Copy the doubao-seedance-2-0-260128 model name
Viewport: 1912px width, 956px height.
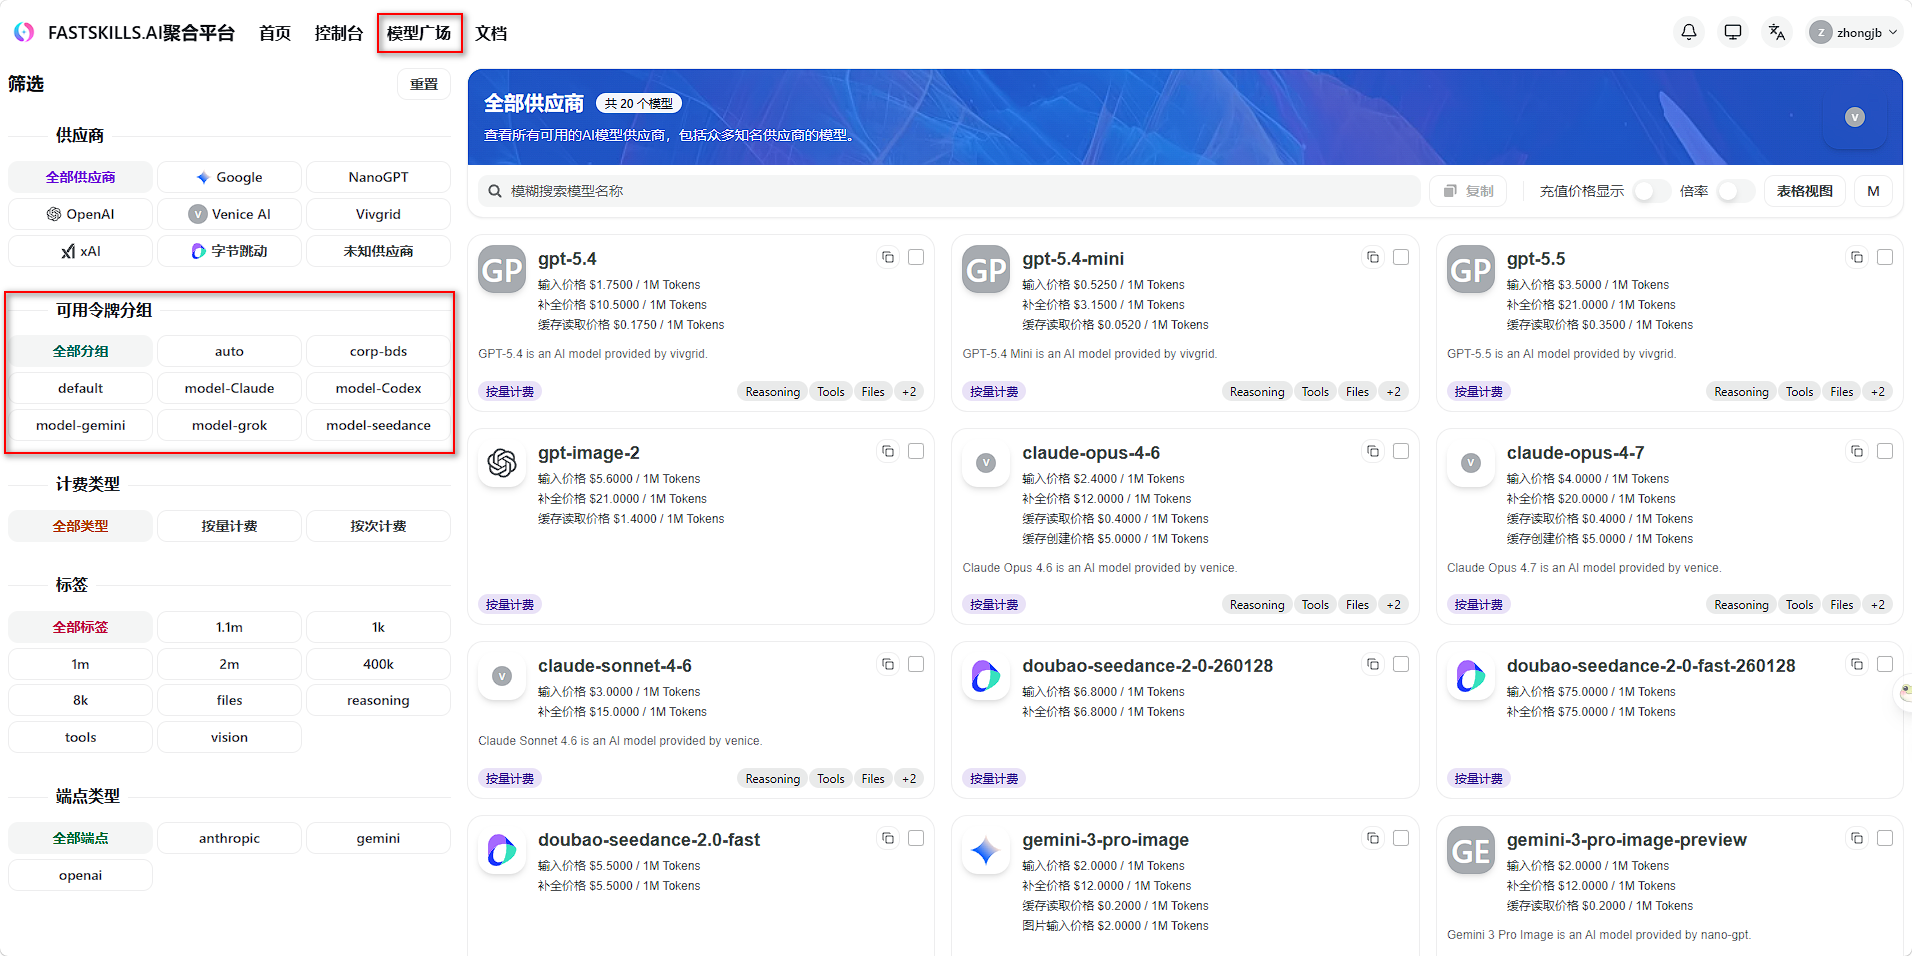pos(1373,665)
